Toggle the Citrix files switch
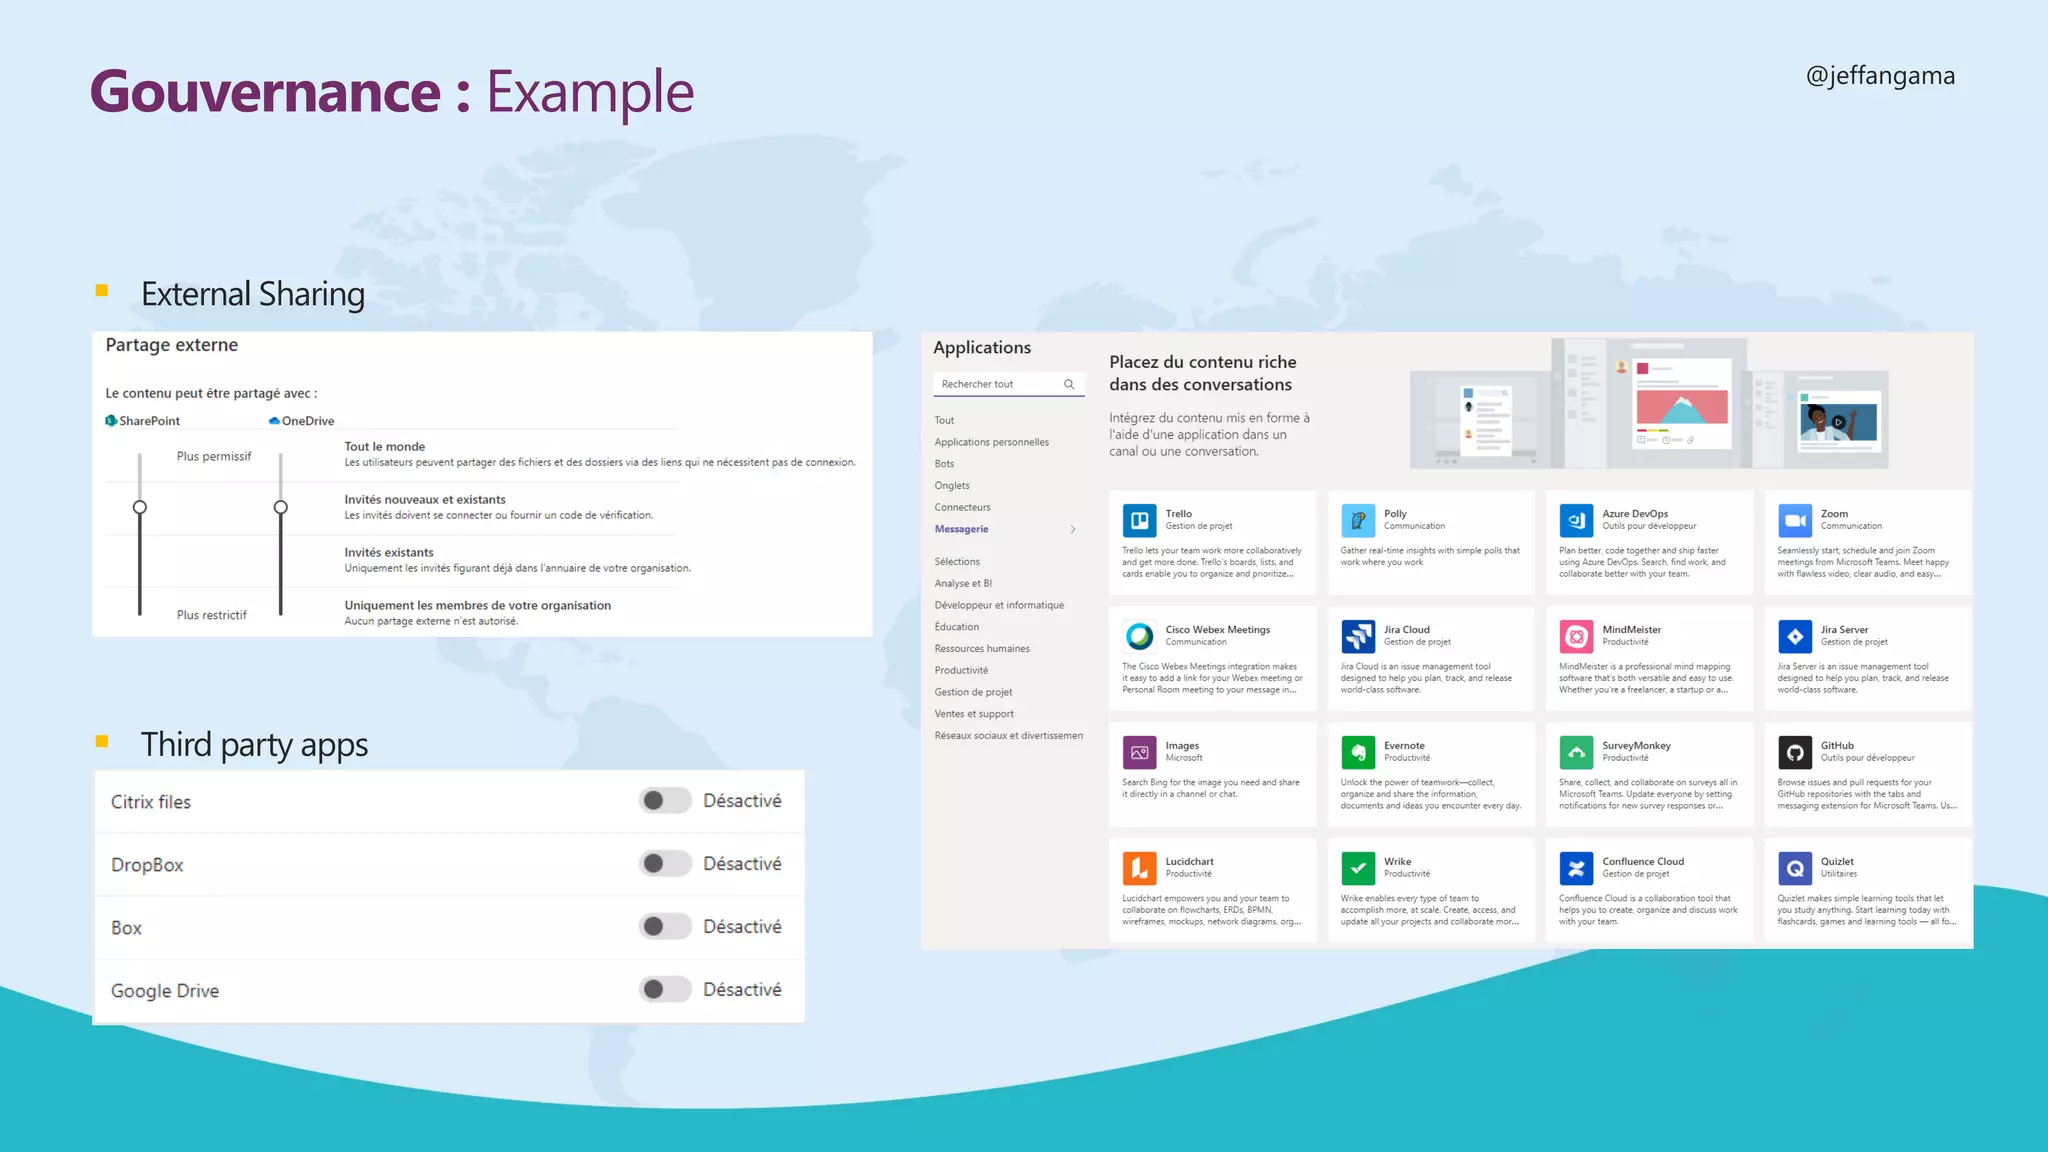 665,800
